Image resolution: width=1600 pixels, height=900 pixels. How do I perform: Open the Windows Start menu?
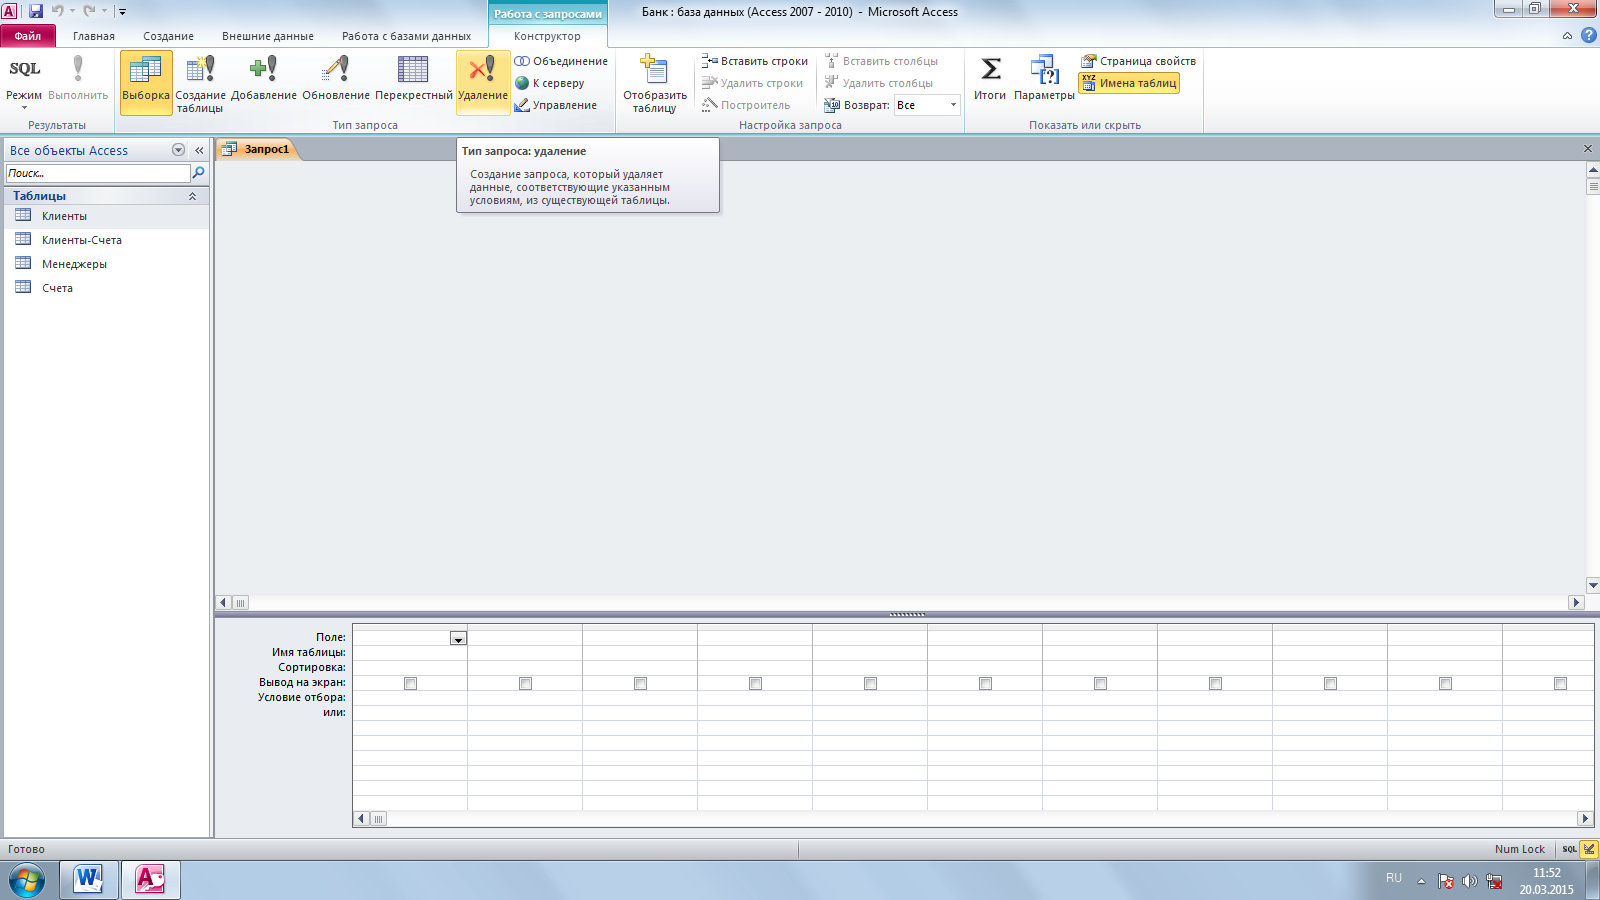point(27,880)
